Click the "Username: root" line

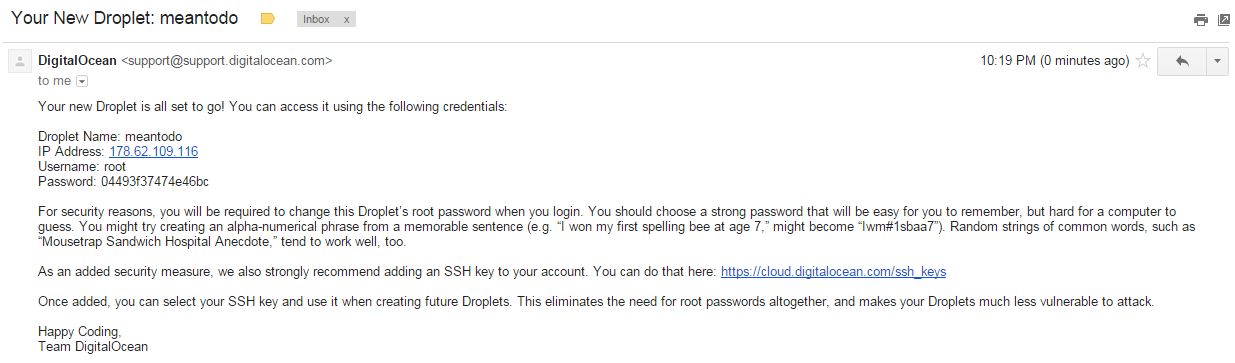click(82, 166)
